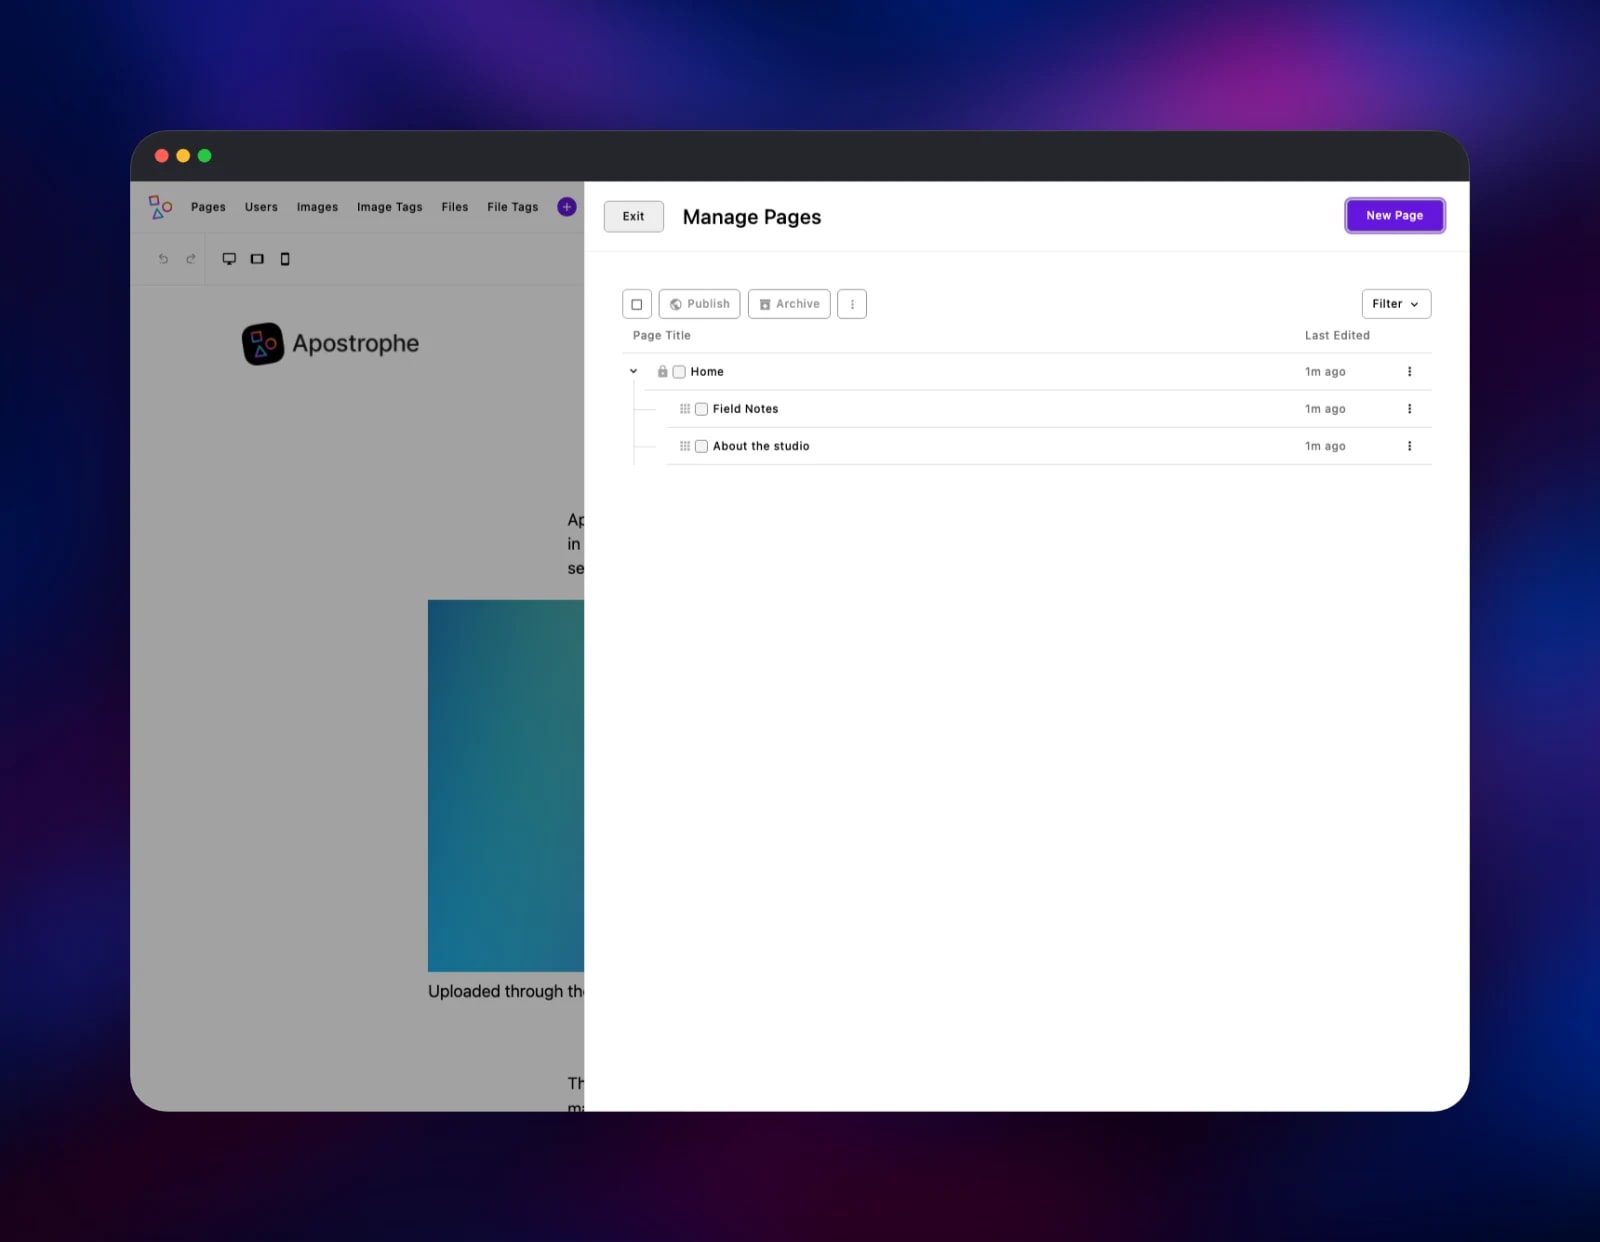
Task: Open the About the studio page title
Action: click(761, 446)
